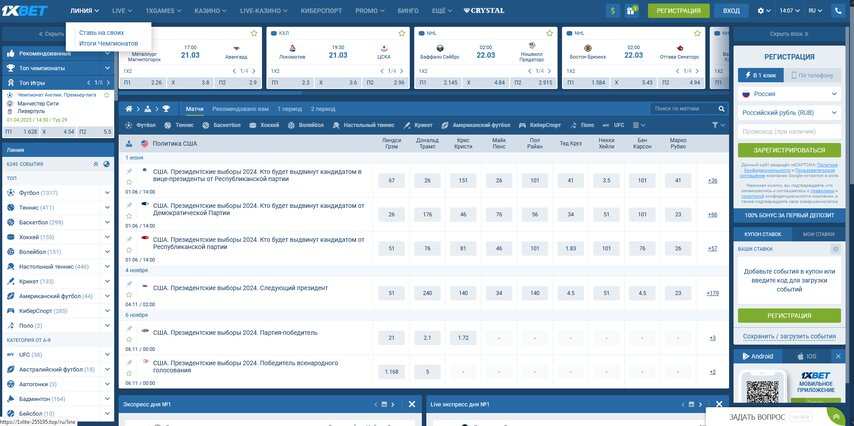The height and width of the screenshot is (426, 854).
Task: Open the gift bonuses icon in header
Action: (632, 10)
